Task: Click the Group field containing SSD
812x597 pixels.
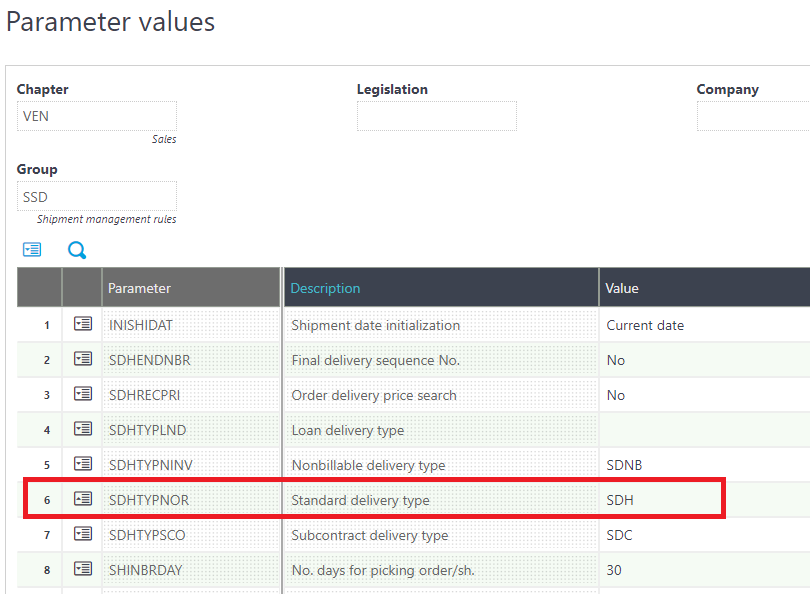Action: 96,196
